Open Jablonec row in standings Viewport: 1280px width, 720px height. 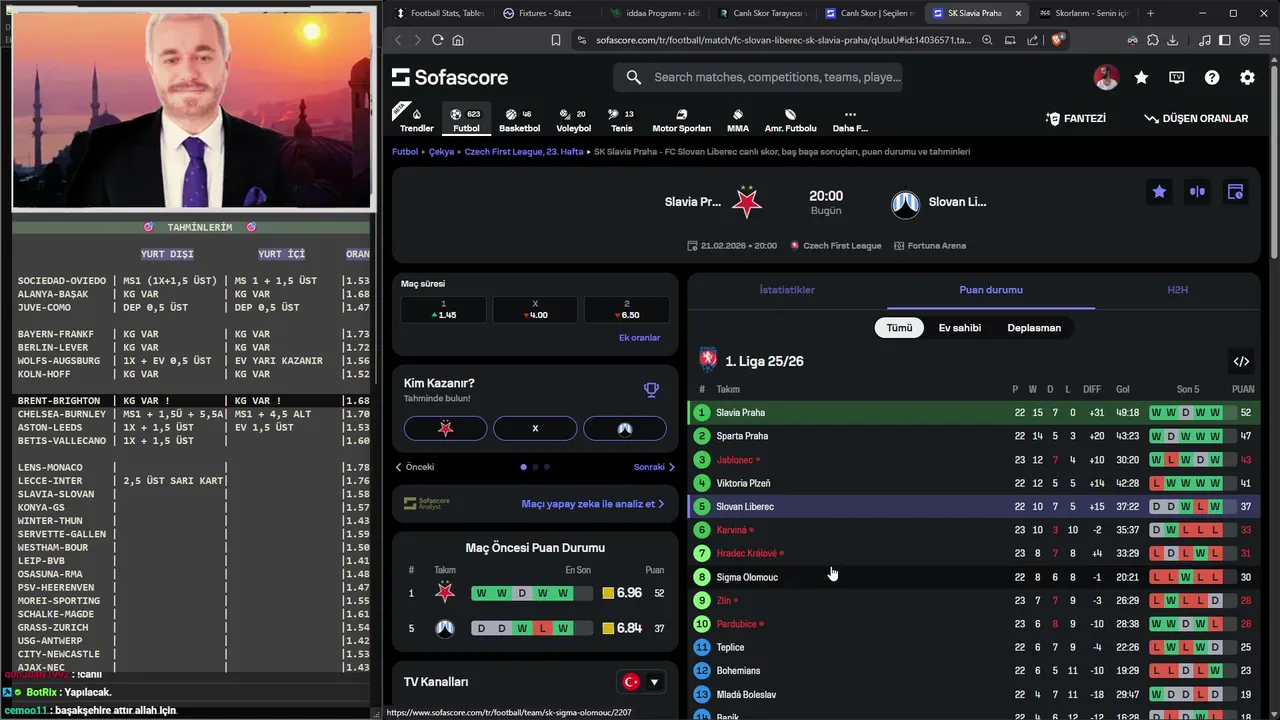(x=973, y=460)
